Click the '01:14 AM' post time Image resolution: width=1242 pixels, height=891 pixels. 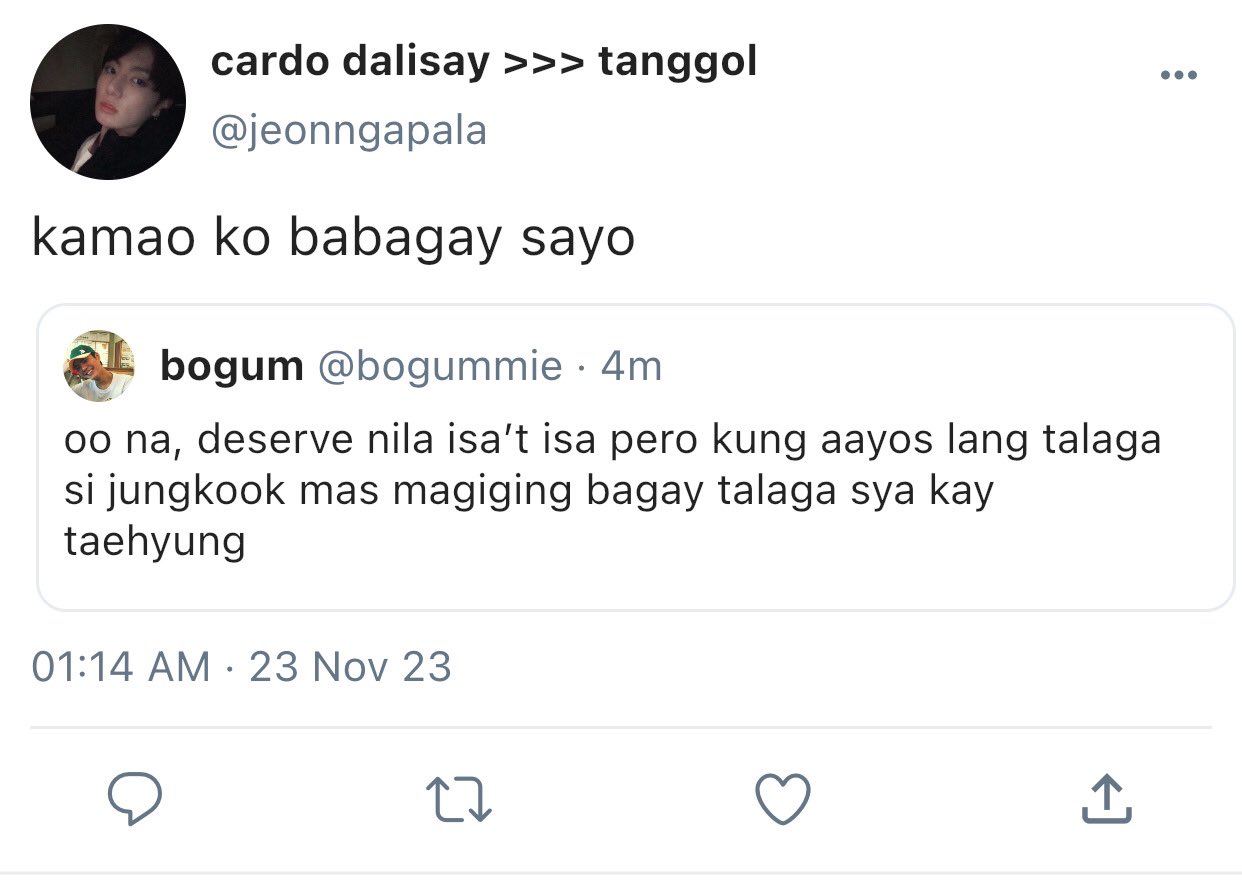pos(121,667)
